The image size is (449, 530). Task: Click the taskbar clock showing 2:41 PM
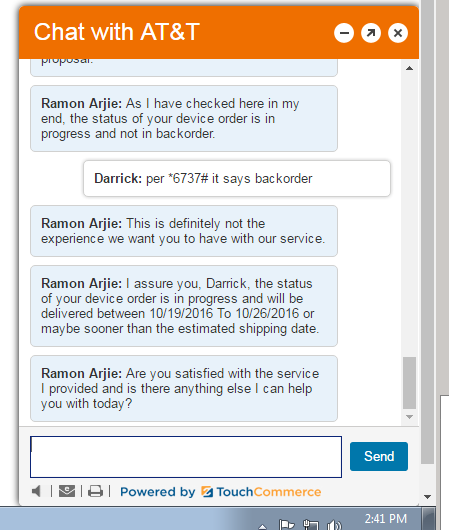click(385, 519)
